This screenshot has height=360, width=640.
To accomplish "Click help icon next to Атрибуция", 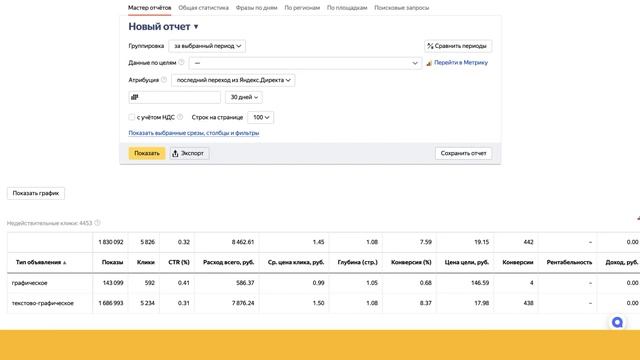I will coord(164,80).
